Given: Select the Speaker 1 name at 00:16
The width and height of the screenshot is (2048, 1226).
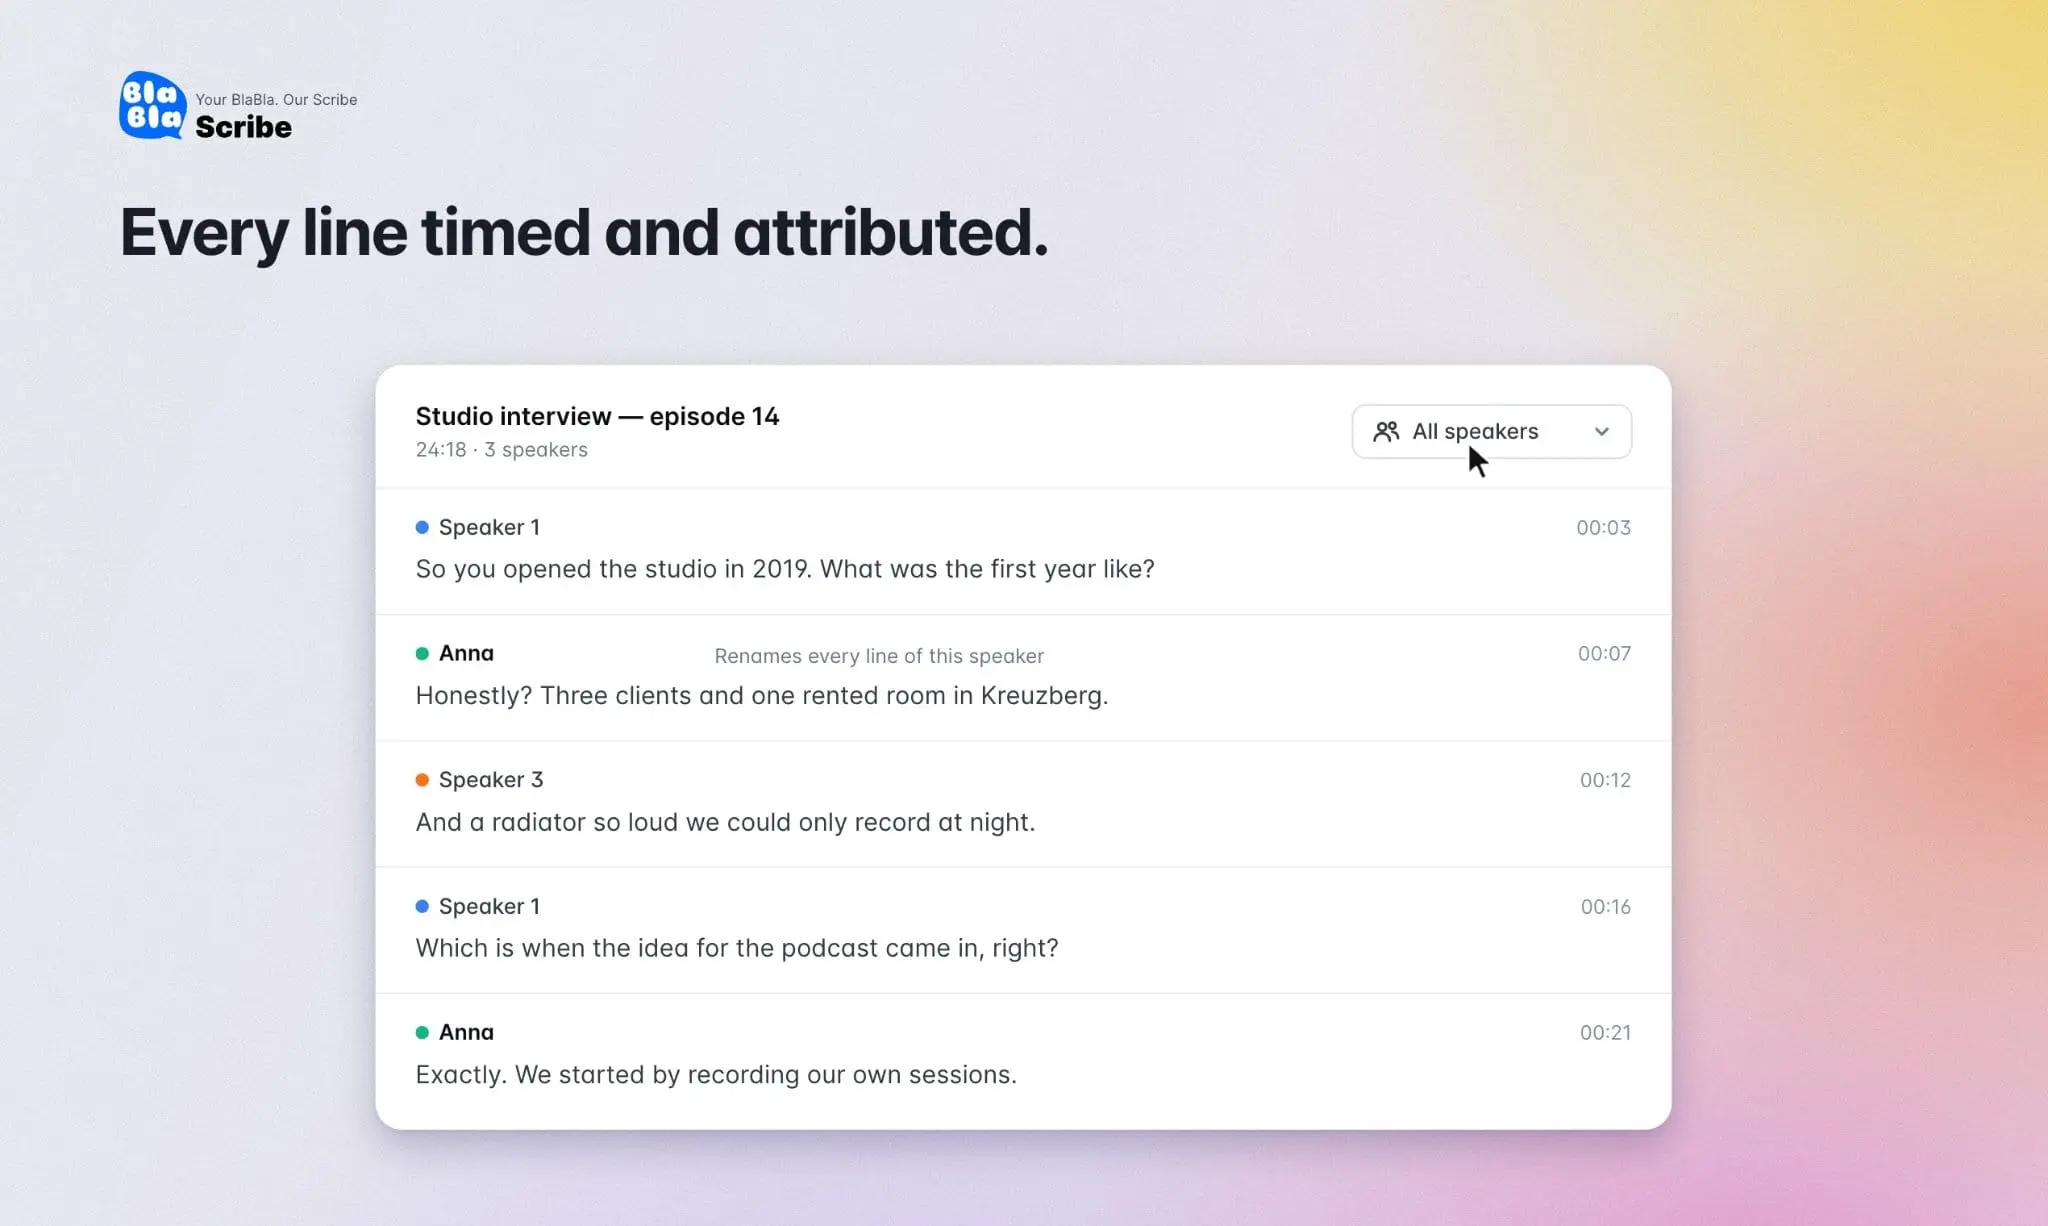Looking at the screenshot, I should (489, 906).
